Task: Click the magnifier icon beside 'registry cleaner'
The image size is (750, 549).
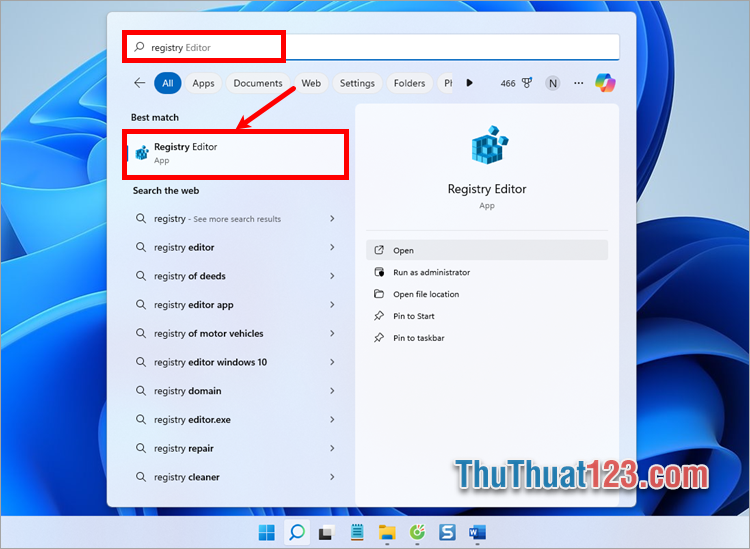Action: click(x=141, y=477)
